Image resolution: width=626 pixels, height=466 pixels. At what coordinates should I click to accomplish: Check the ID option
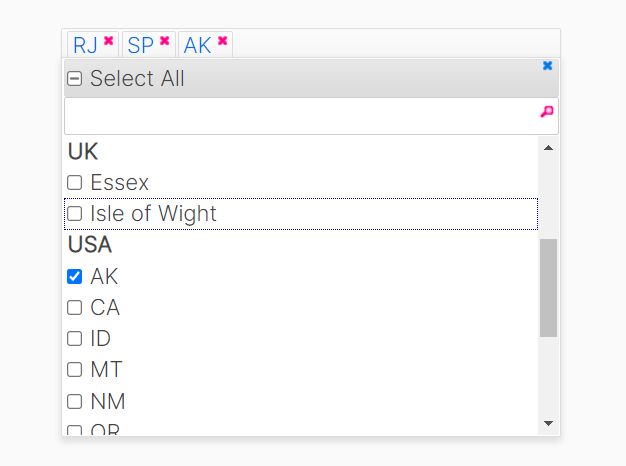pos(75,339)
